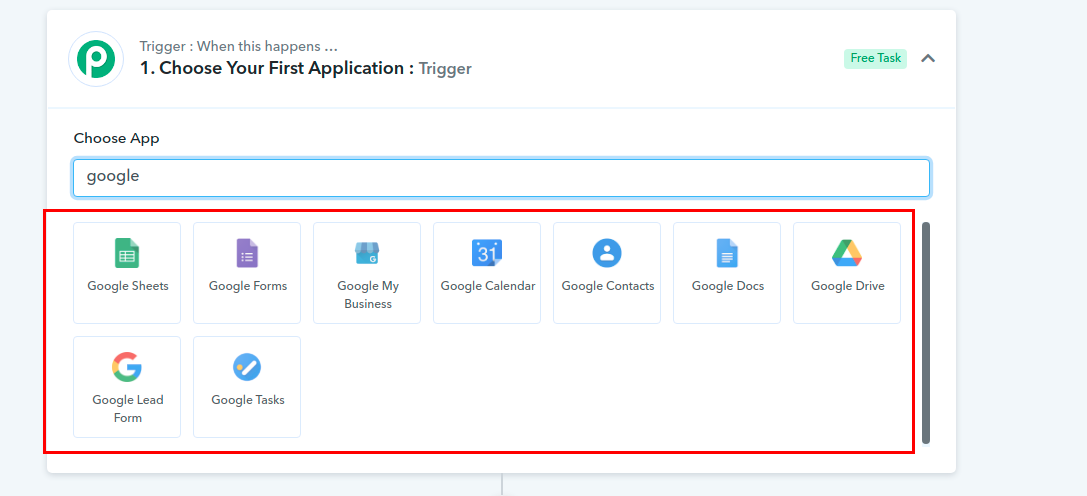Click the 'Google Drive' label text
The height and width of the screenshot is (496, 1087).
pyautogui.click(x=847, y=286)
